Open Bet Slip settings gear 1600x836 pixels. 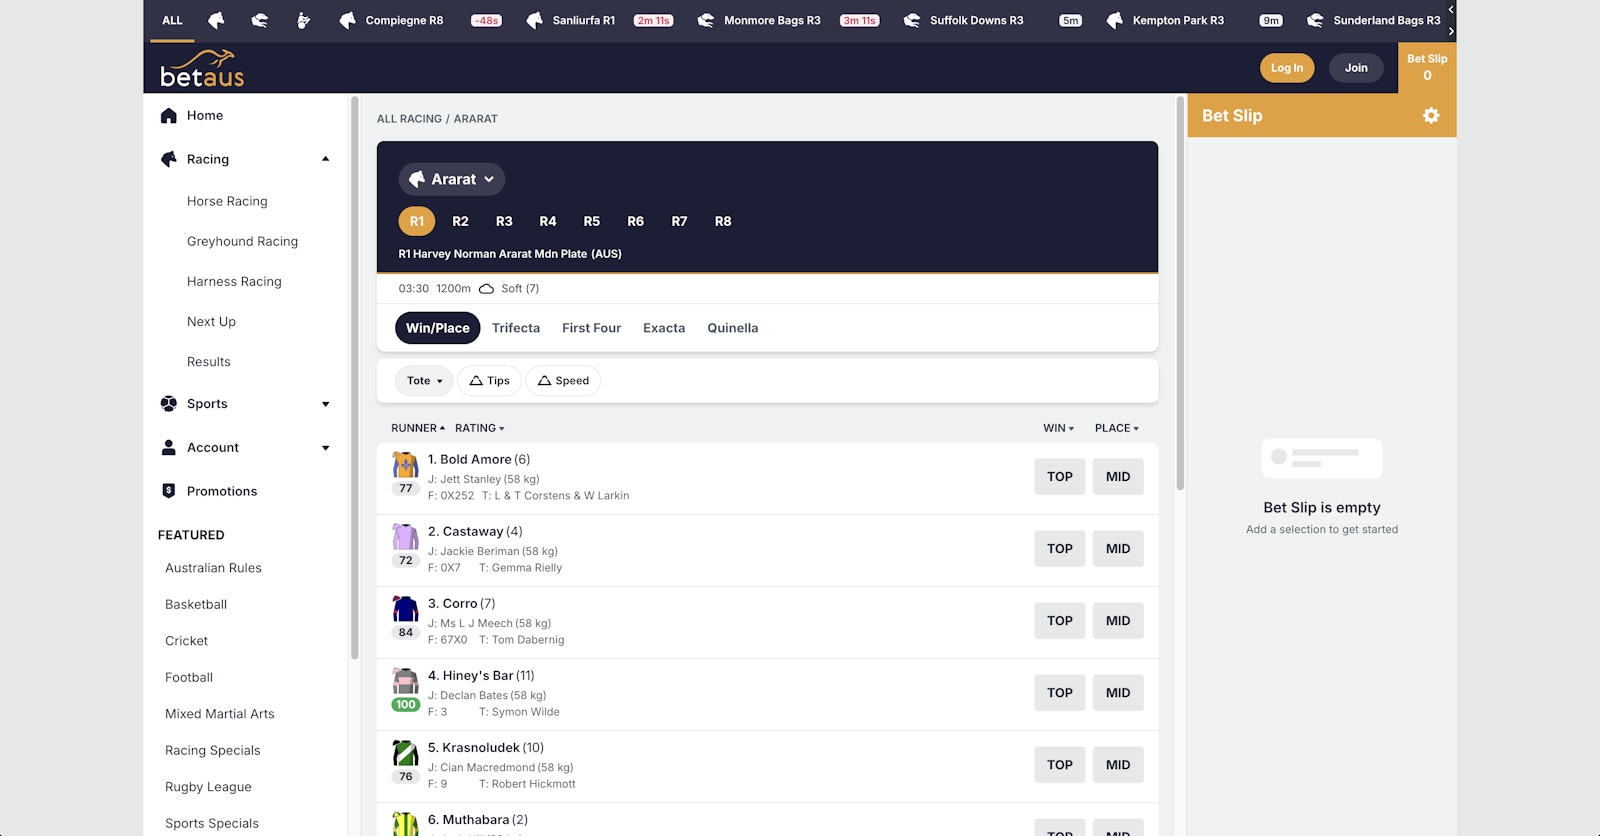tap(1431, 116)
